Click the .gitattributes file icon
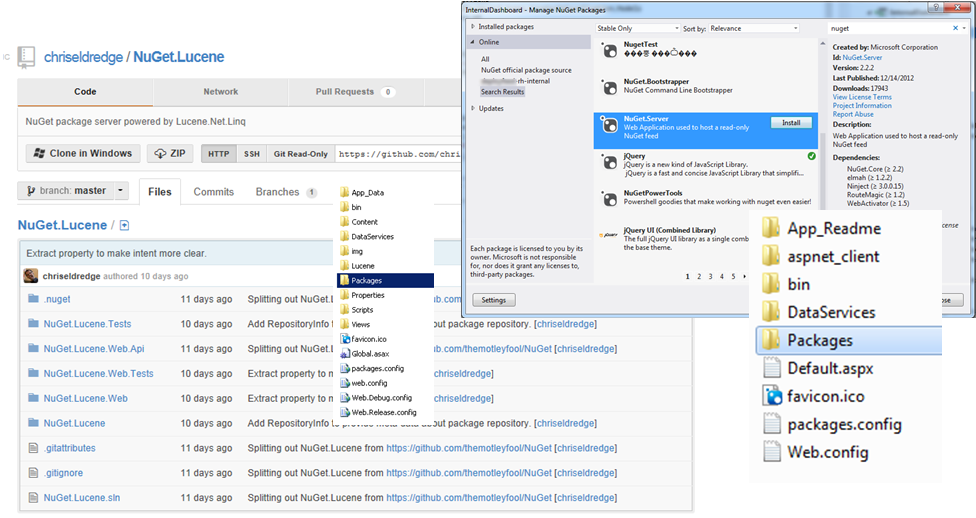Viewport: 976px width, 518px height. [33, 448]
